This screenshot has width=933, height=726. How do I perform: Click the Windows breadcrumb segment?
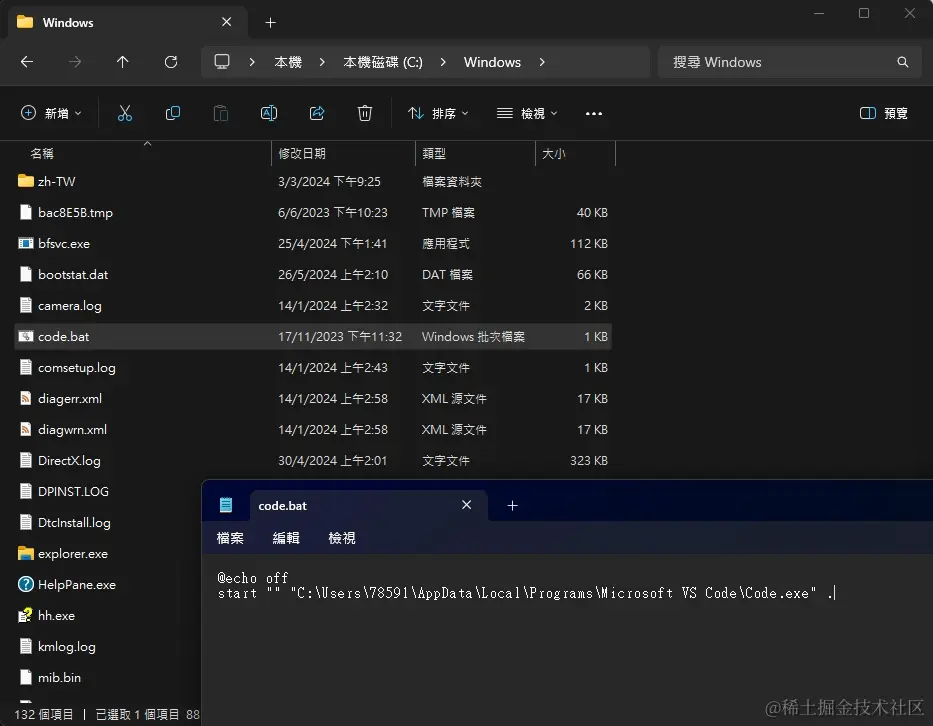coord(492,62)
